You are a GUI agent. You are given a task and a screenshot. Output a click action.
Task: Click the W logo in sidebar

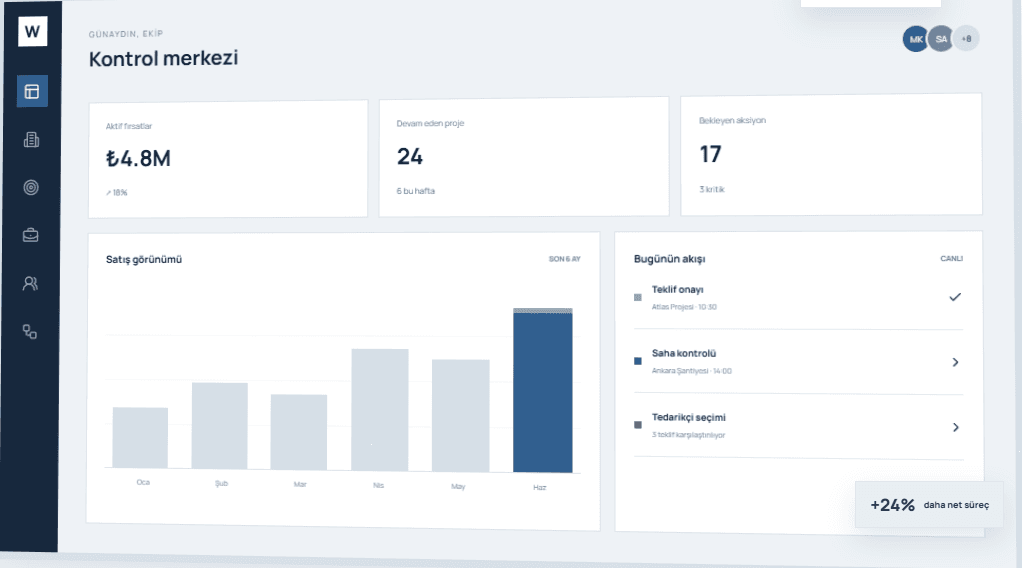(x=33, y=31)
